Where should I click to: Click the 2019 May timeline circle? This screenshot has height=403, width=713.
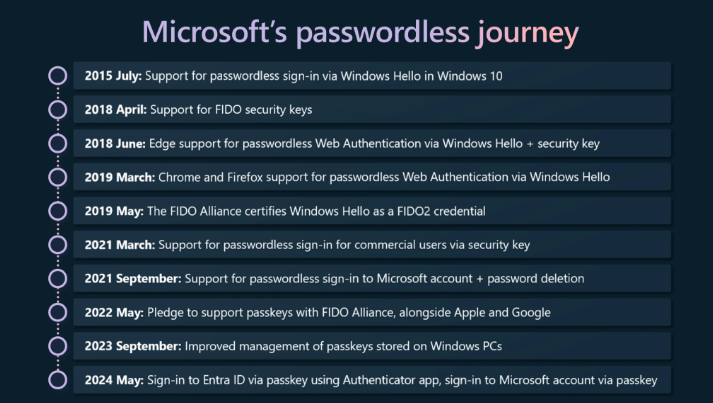point(58,211)
